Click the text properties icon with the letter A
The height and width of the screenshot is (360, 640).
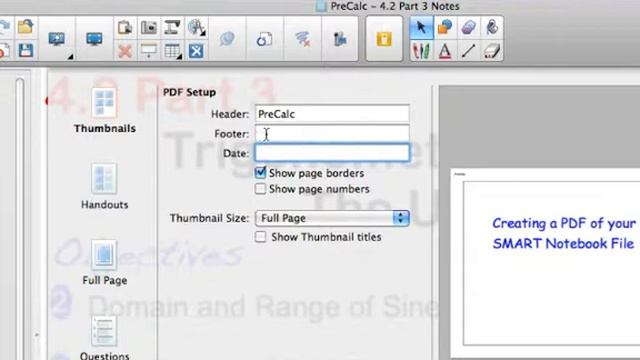point(196,27)
